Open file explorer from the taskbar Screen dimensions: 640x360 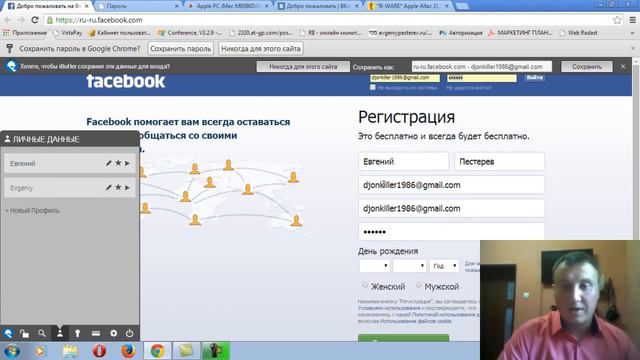point(70,351)
